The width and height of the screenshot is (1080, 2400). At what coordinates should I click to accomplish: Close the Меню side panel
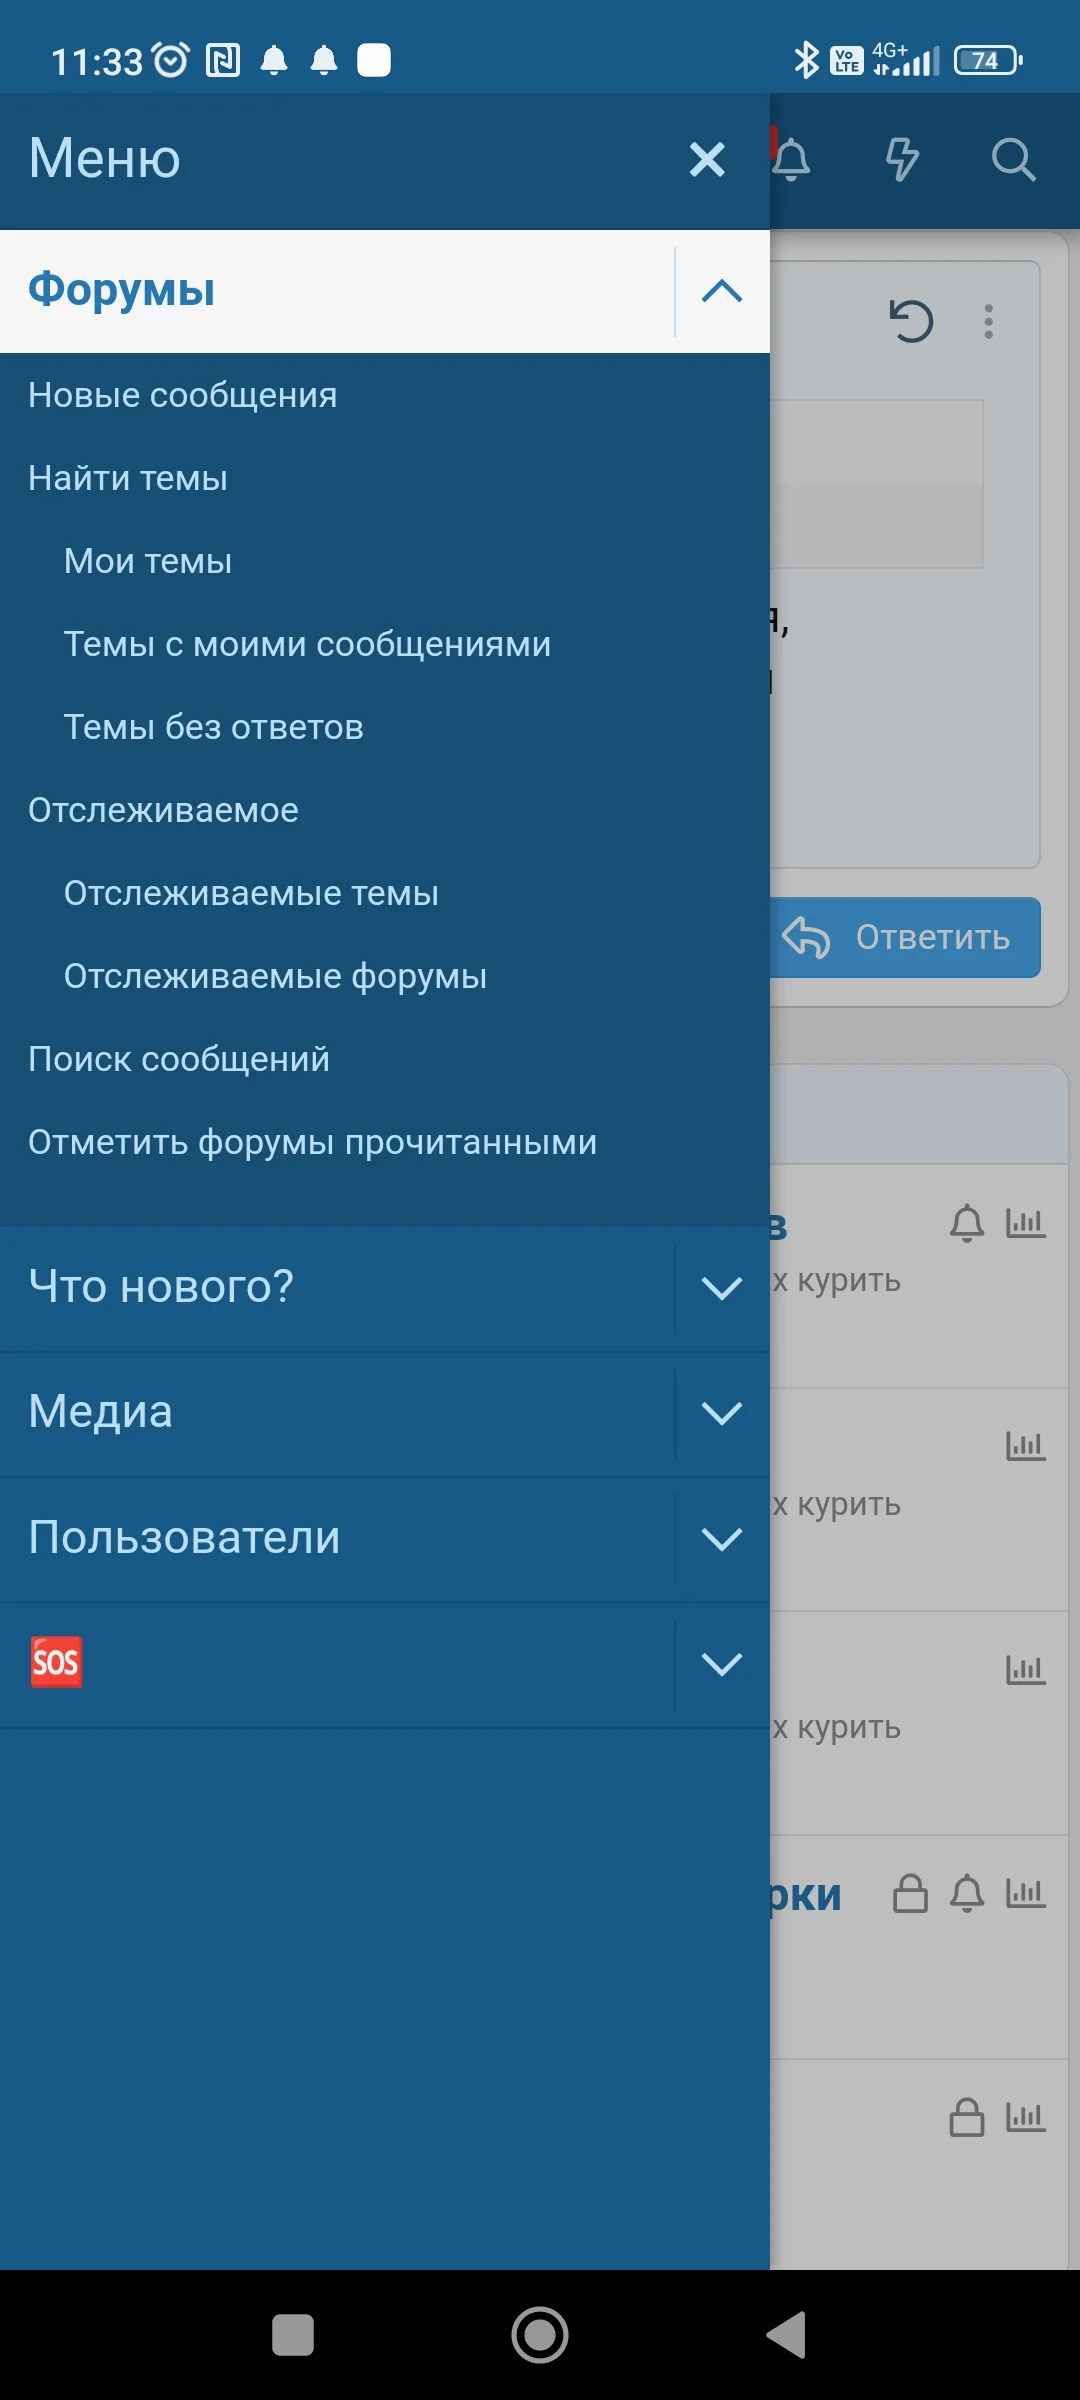tap(707, 159)
